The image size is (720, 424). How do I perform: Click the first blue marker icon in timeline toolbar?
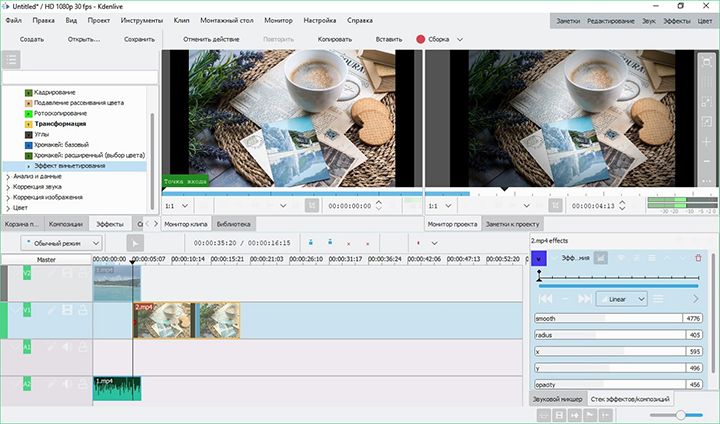click(x=311, y=243)
